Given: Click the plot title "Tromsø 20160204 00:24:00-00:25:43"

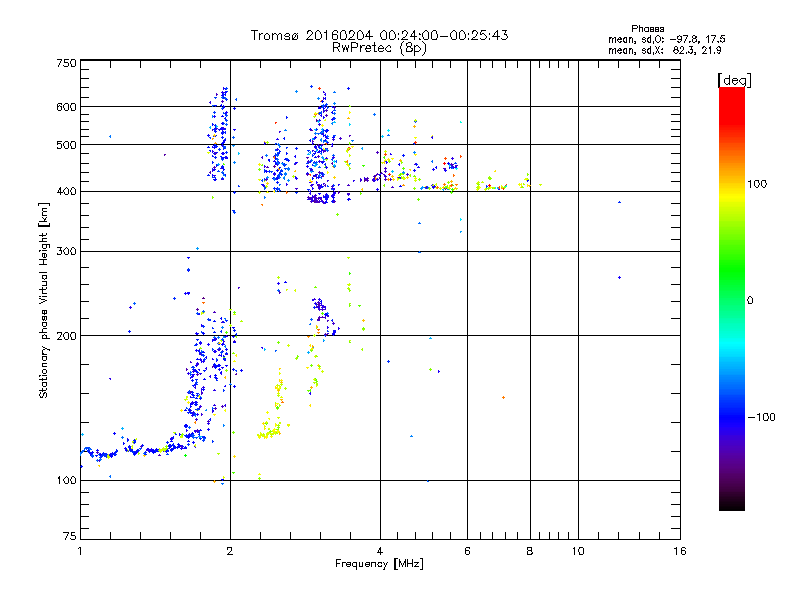Looking at the screenshot, I should pyautogui.click(x=379, y=35).
